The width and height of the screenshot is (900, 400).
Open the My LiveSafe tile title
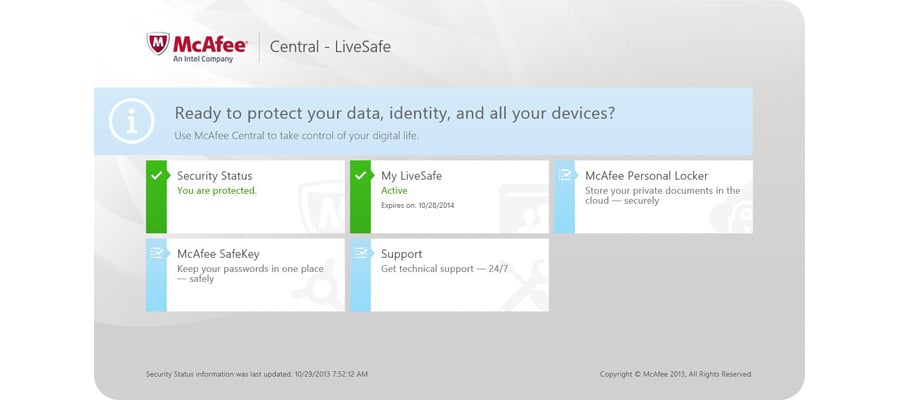click(411, 176)
